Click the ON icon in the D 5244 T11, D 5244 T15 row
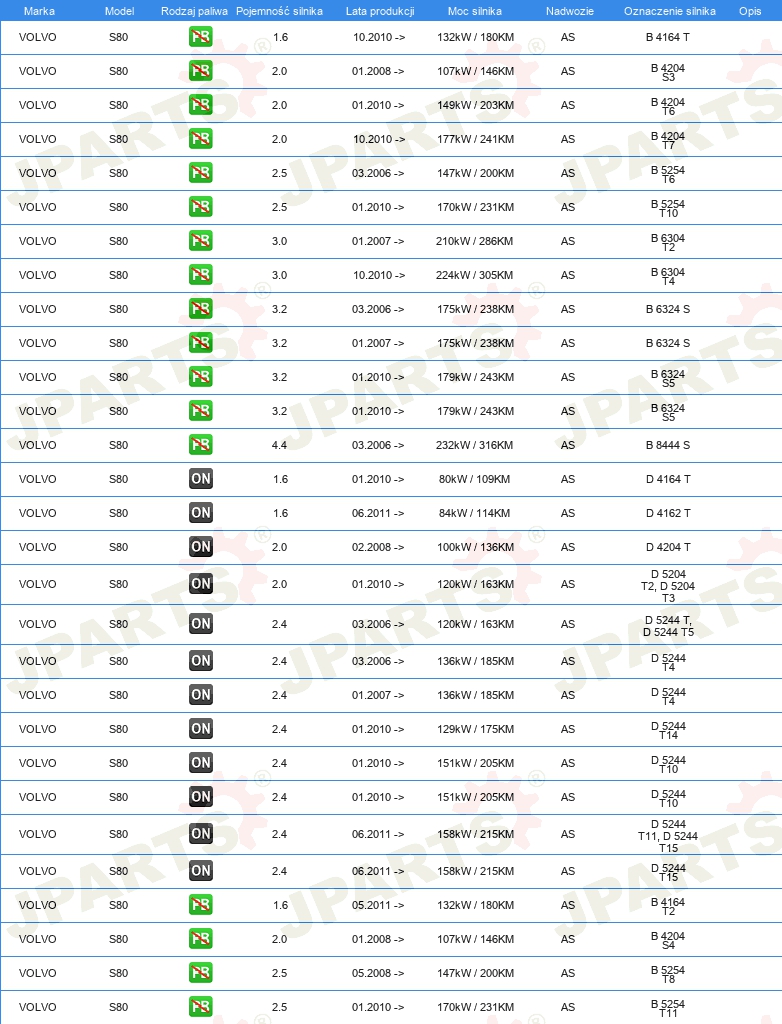Image resolution: width=782 pixels, height=1024 pixels. [201, 834]
